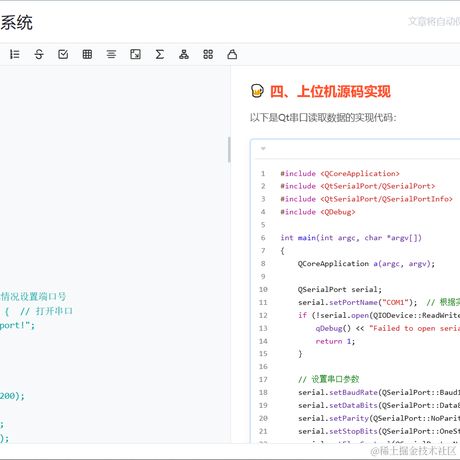
Task: Click code line #include <QCoreApplication>
Action: click(340, 173)
